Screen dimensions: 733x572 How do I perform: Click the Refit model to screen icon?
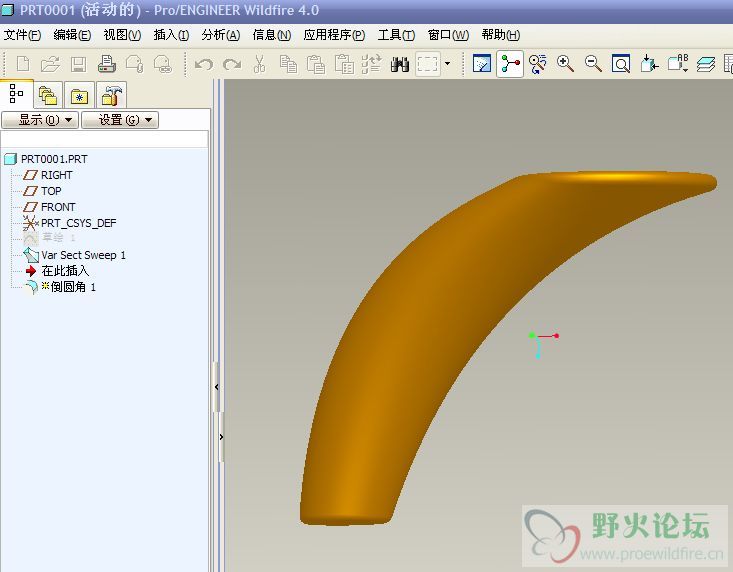621,64
